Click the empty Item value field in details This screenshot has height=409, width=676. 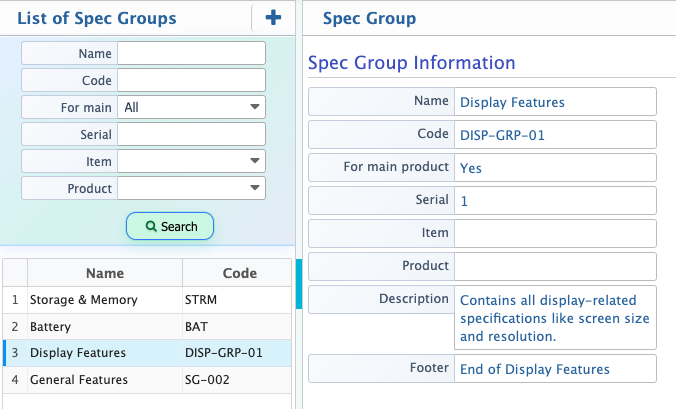click(555, 234)
